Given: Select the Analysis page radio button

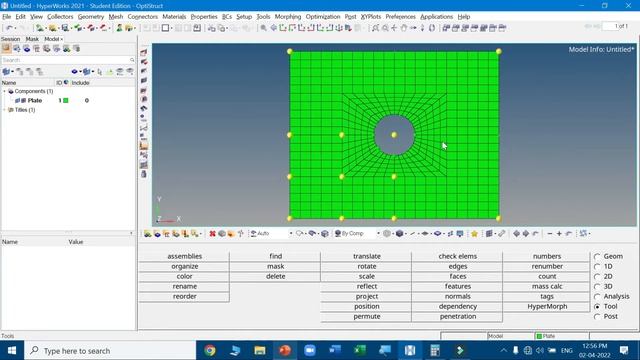Looking at the screenshot, I should click(597, 296).
